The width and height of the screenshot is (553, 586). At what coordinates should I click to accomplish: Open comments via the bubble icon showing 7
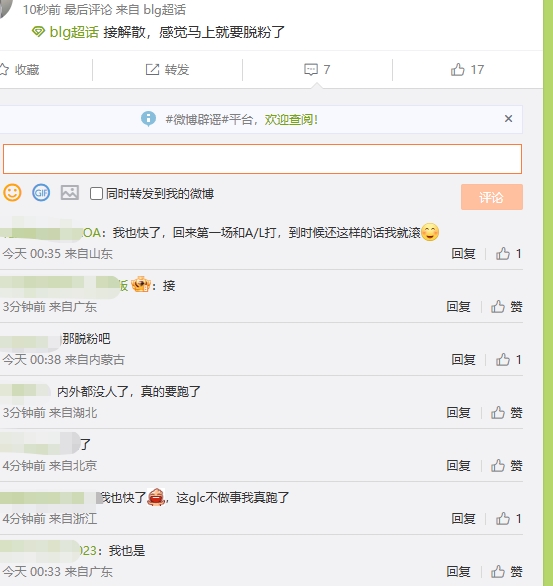point(311,70)
